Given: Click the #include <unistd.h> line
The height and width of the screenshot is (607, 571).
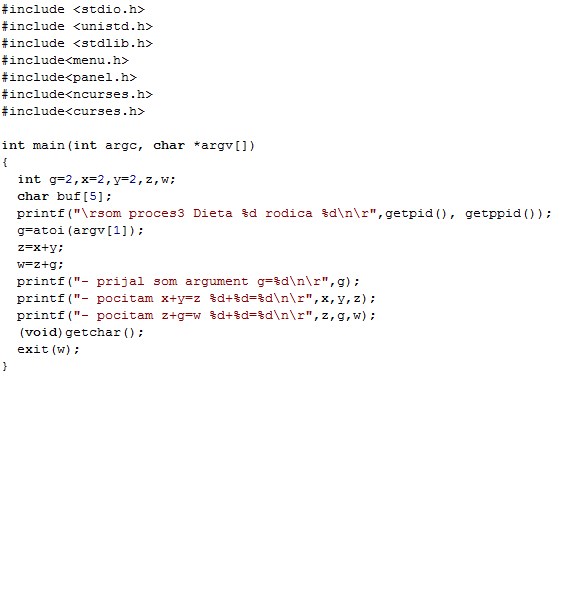Looking at the screenshot, I should click(77, 26).
